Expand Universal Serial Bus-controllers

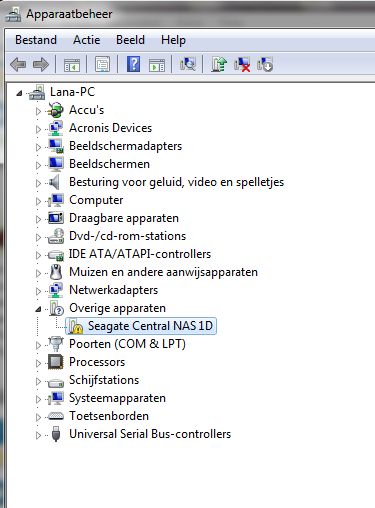click(x=38, y=435)
